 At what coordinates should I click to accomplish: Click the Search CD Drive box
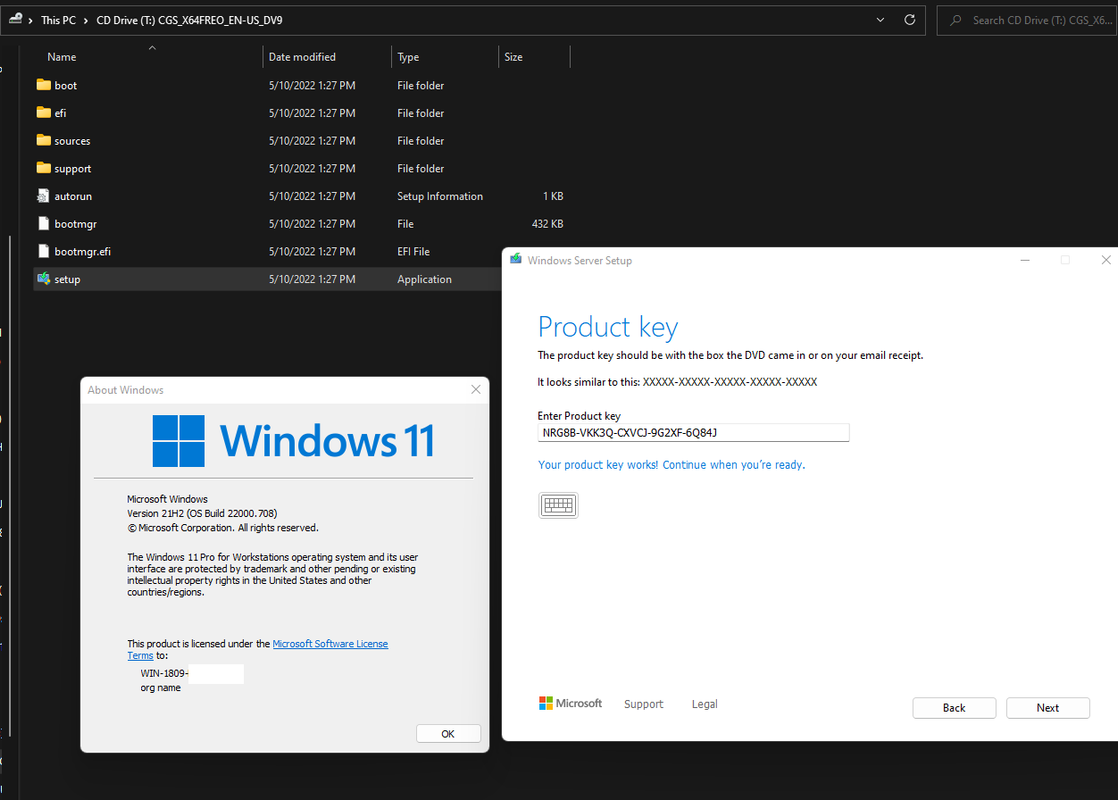point(1027,20)
